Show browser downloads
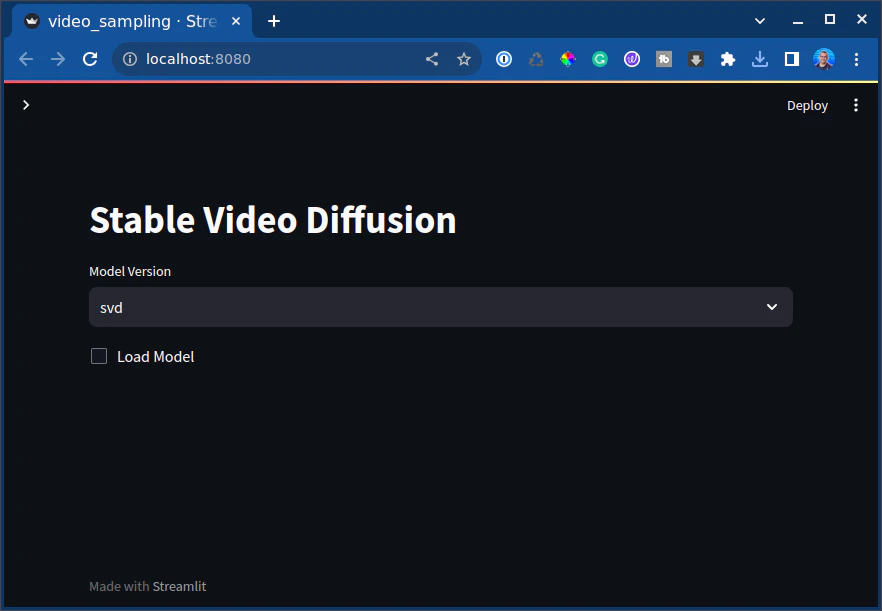 pyautogui.click(x=760, y=59)
